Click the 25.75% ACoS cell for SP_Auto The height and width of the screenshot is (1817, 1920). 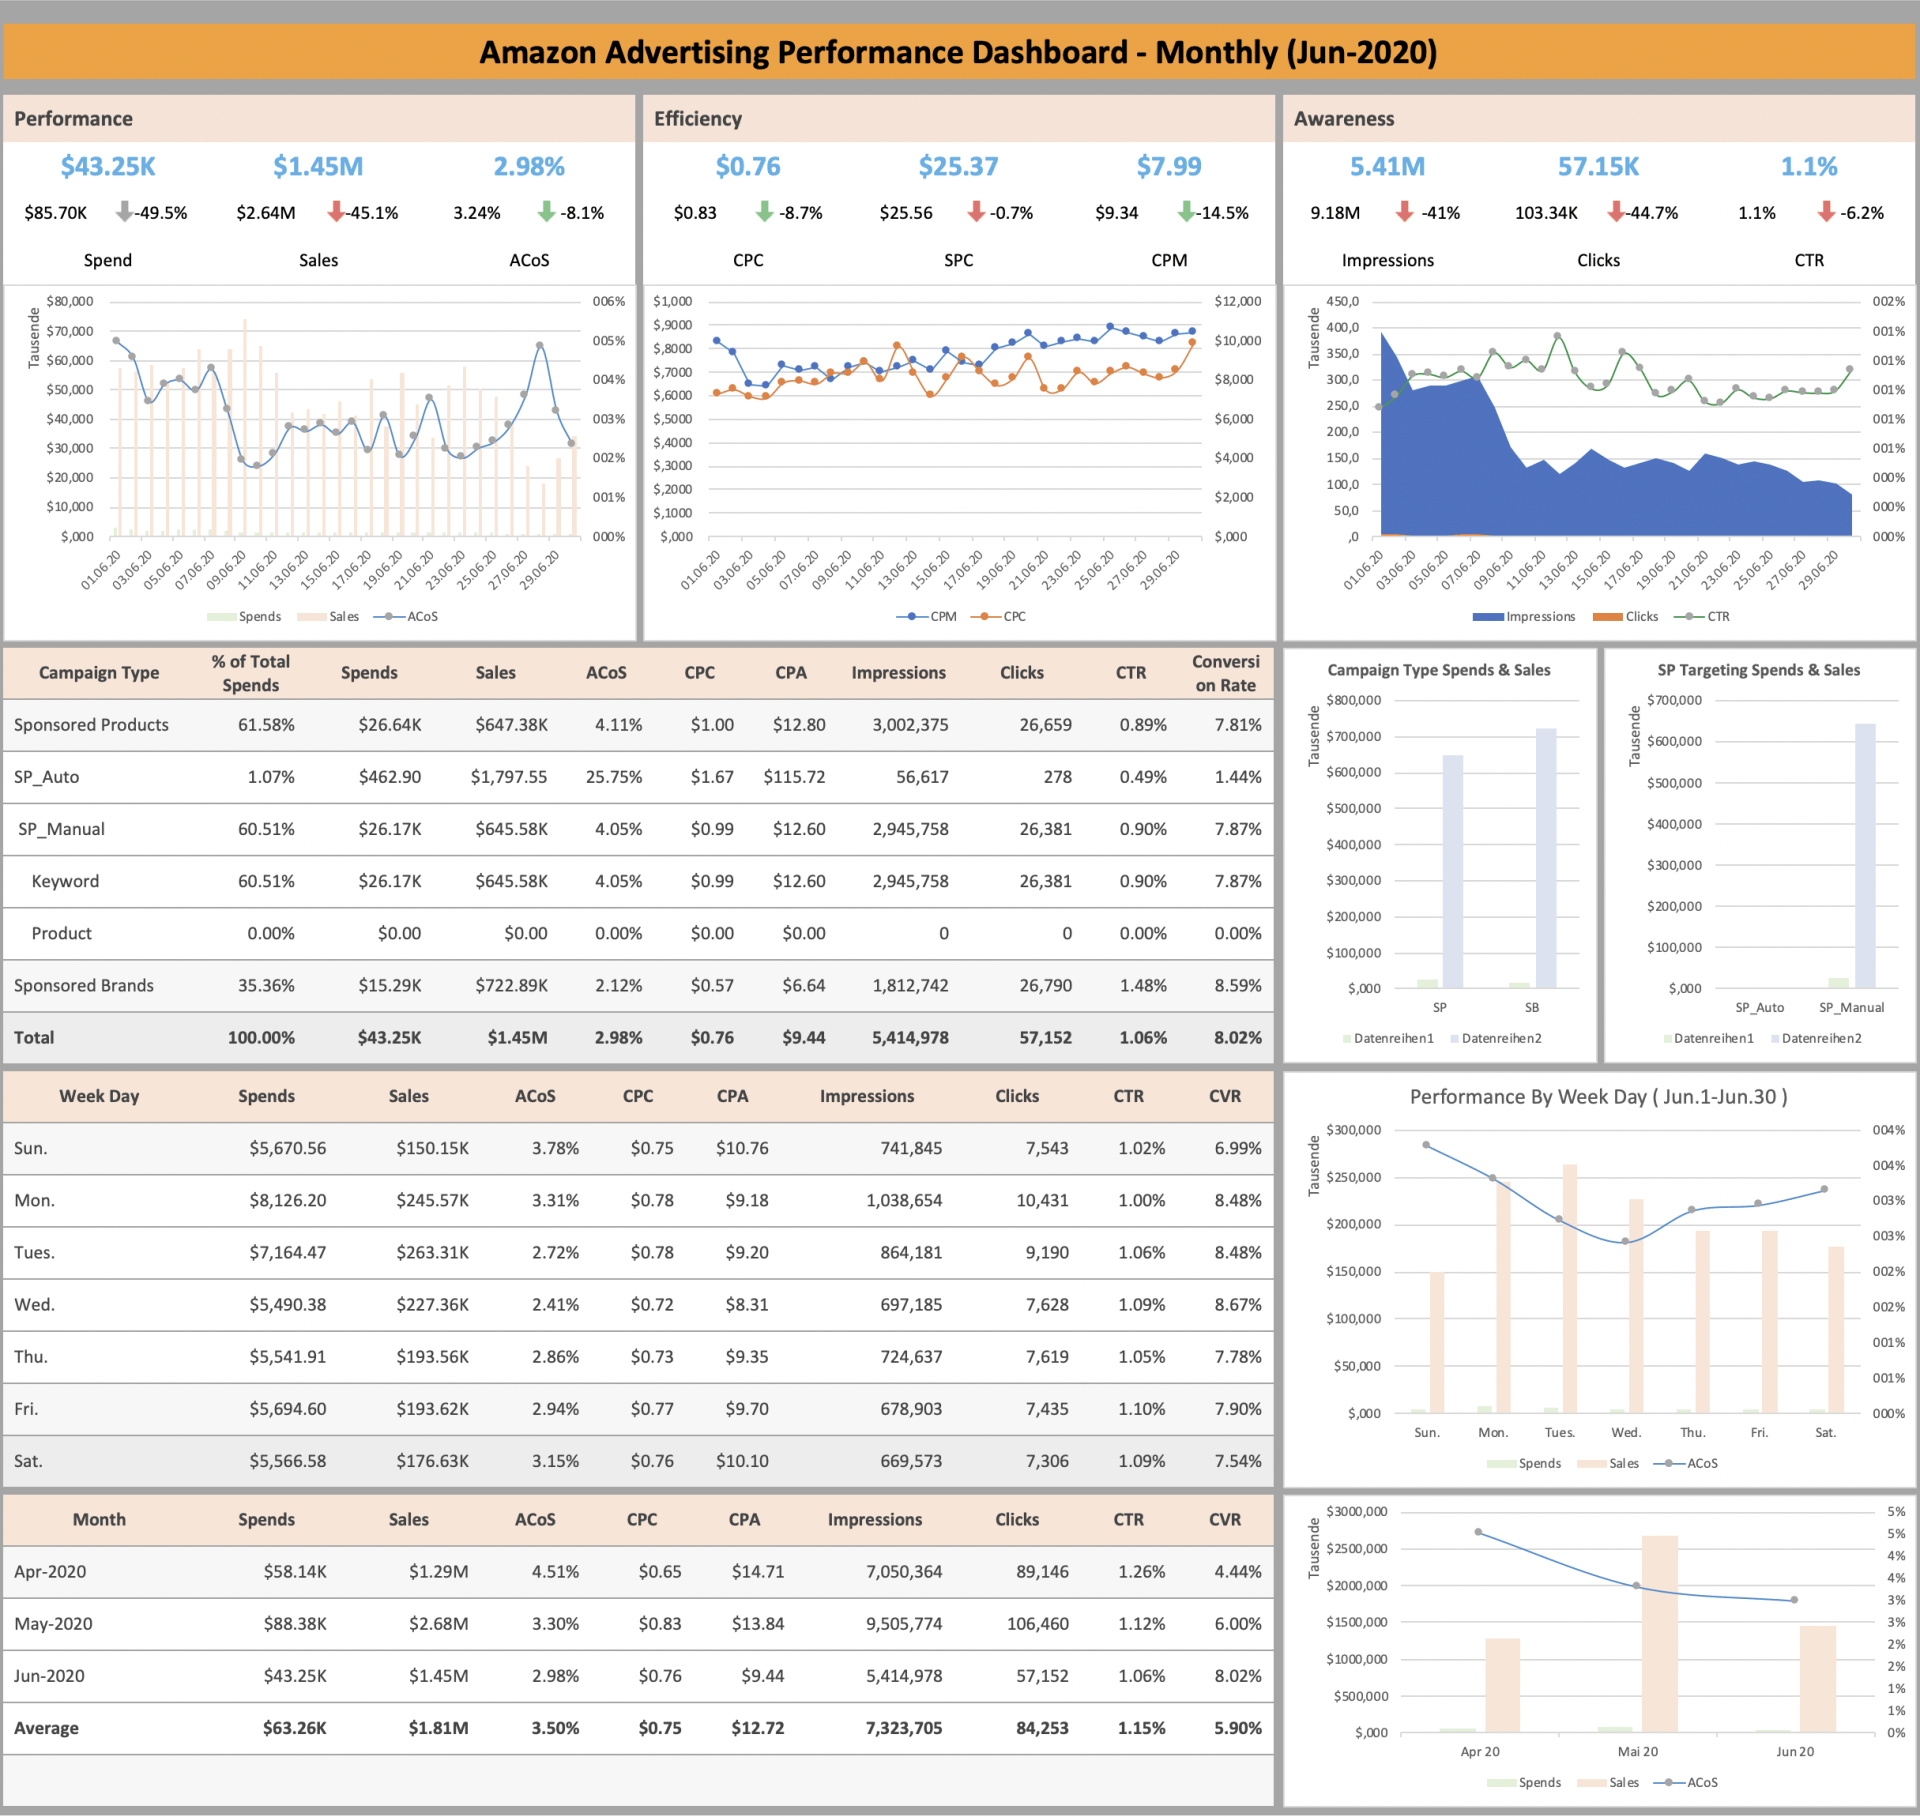[614, 777]
